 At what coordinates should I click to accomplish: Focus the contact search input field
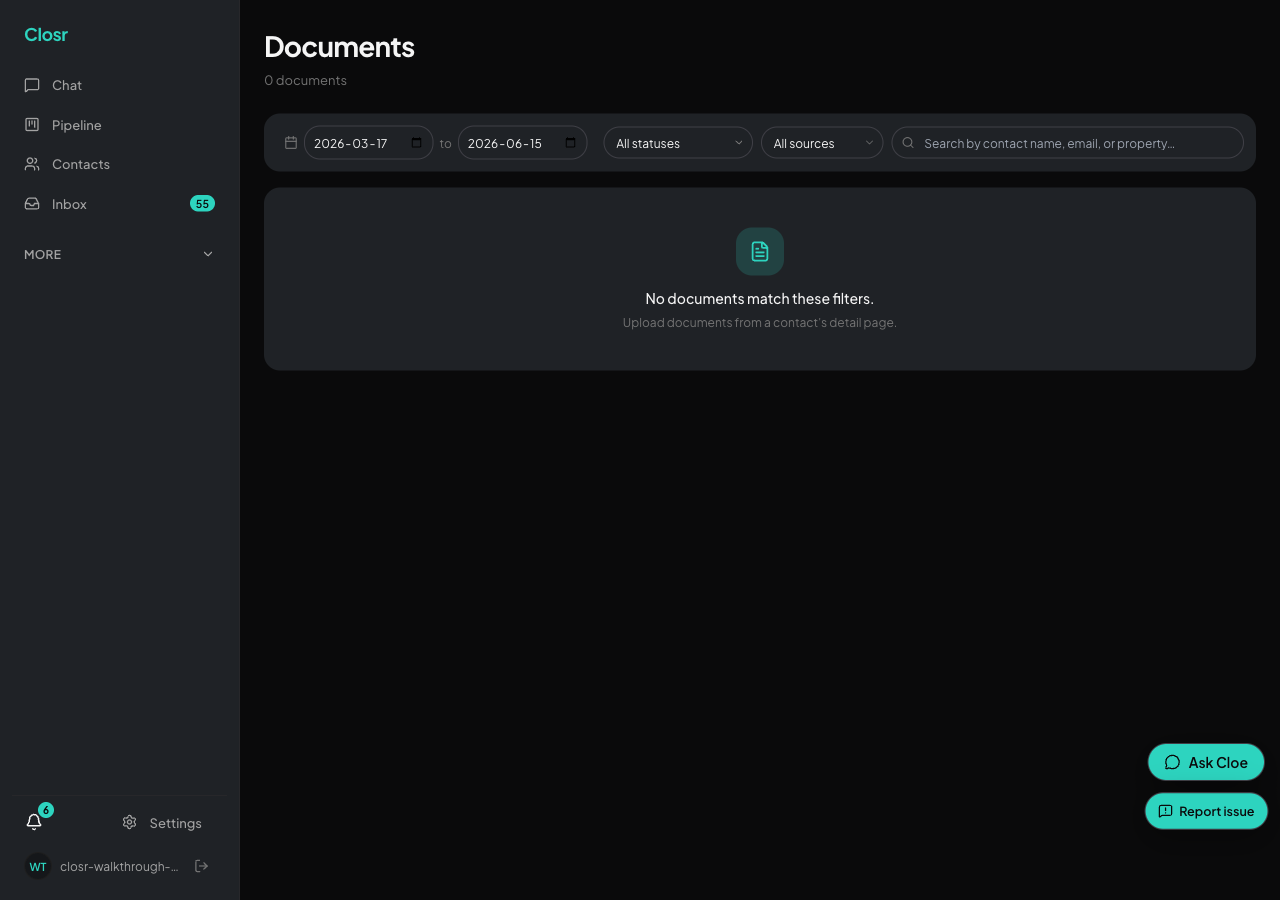pos(1068,143)
